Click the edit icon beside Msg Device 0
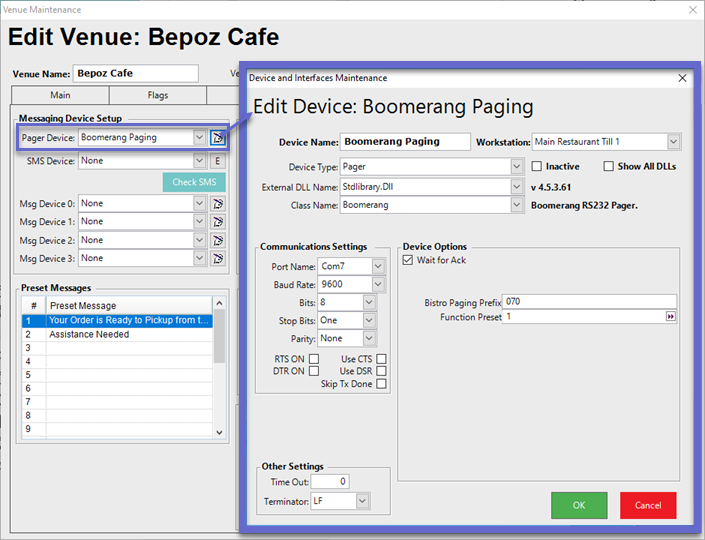The width and height of the screenshot is (705, 540). [x=218, y=203]
